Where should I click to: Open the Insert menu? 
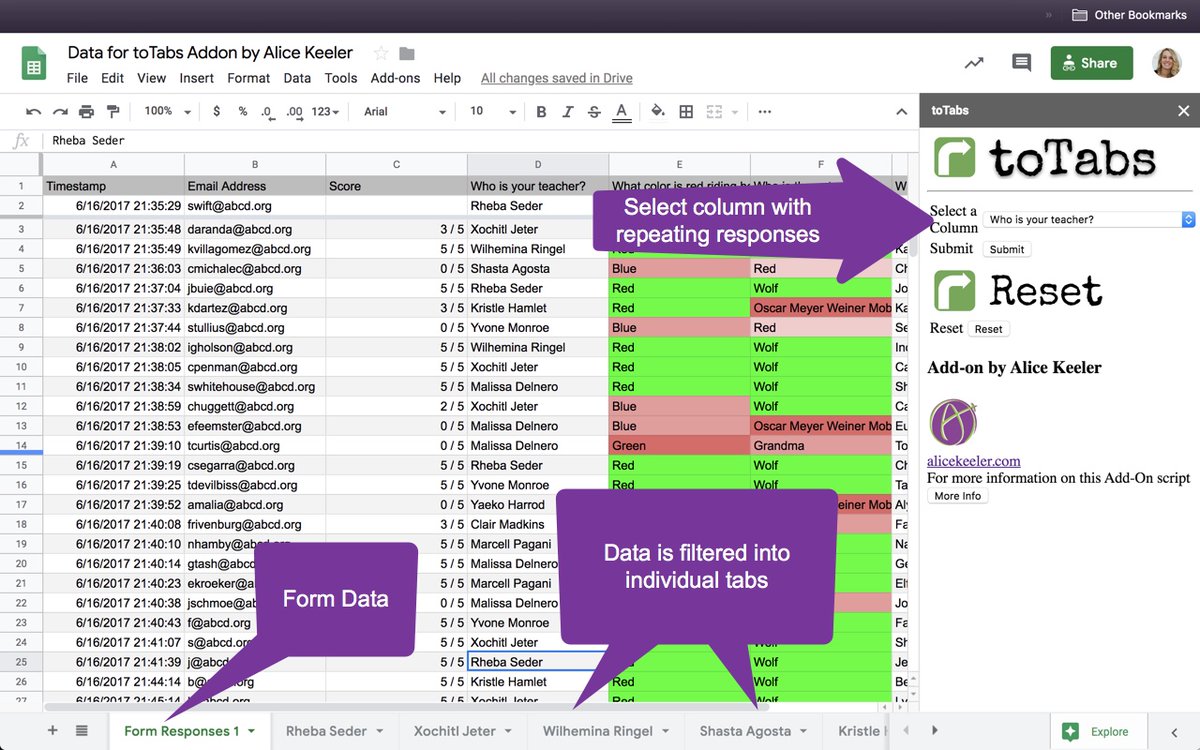(x=197, y=78)
